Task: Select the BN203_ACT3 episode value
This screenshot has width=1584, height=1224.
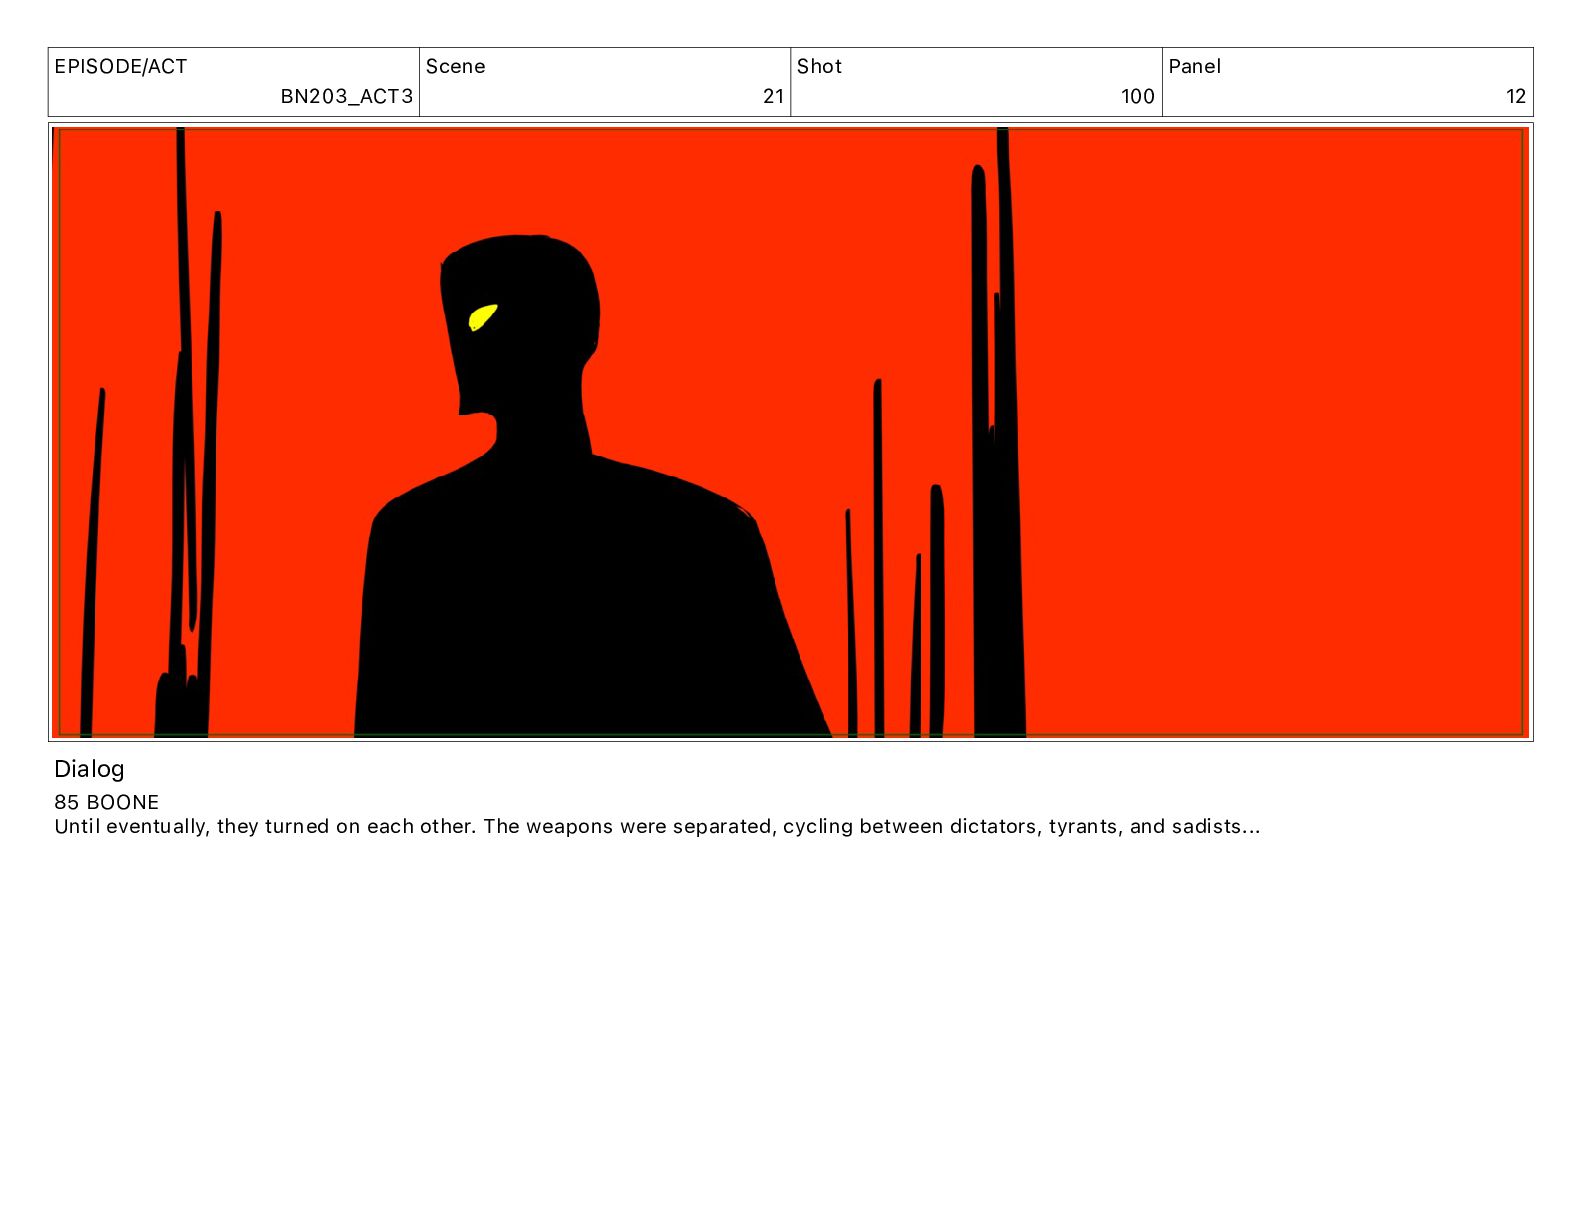Action: point(347,97)
